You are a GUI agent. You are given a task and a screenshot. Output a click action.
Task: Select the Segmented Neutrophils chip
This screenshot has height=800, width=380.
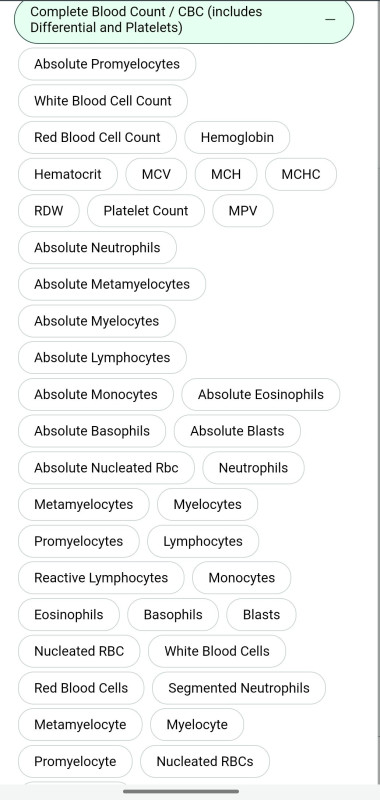(x=239, y=689)
